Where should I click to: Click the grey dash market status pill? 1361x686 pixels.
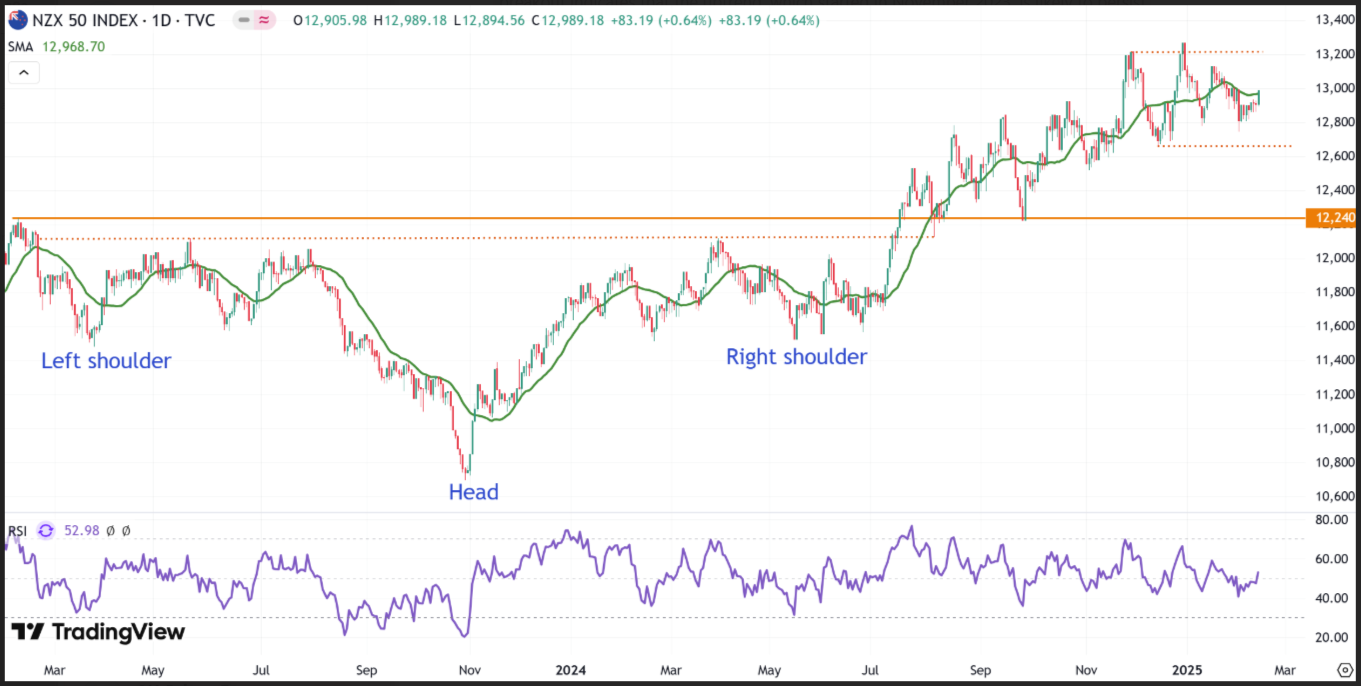[243, 20]
